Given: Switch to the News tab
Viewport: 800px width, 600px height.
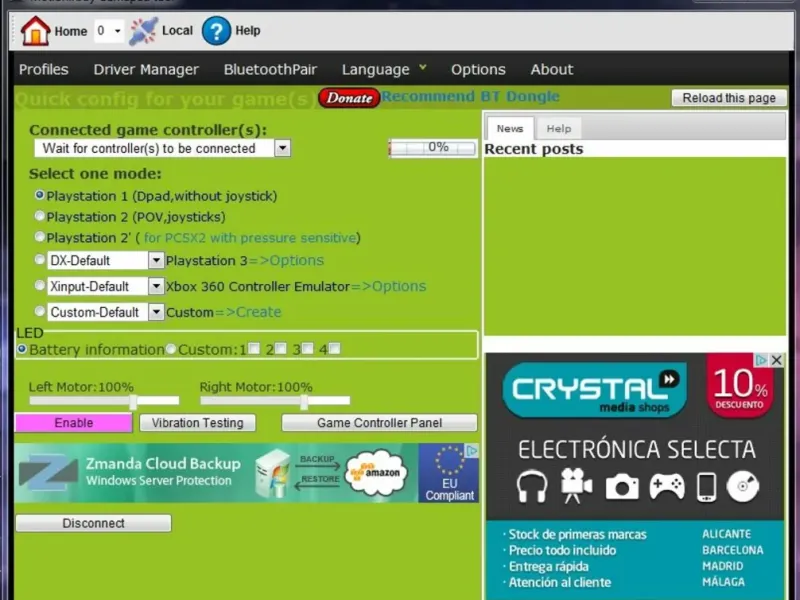Looking at the screenshot, I should click(510, 129).
